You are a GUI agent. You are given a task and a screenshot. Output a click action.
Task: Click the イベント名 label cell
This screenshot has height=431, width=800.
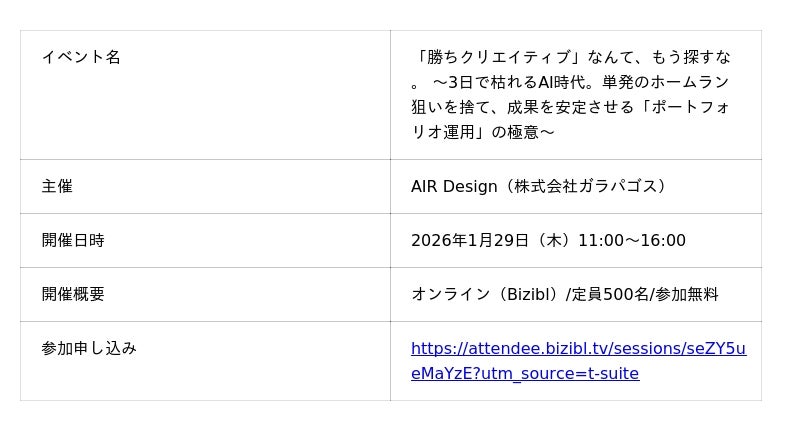tap(81, 57)
